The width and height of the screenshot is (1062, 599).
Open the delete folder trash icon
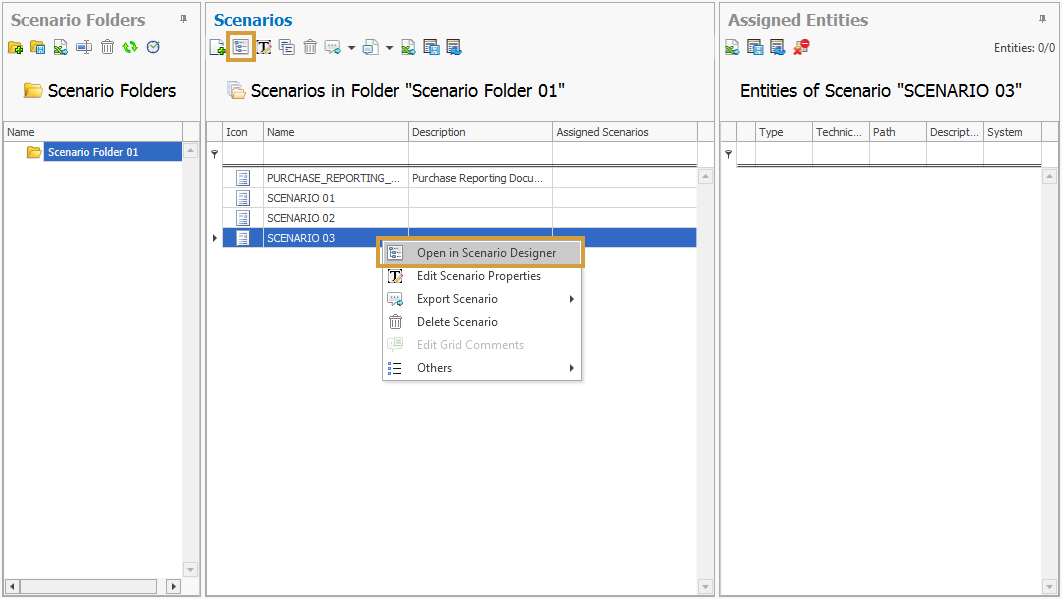pyautogui.click(x=107, y=47)
